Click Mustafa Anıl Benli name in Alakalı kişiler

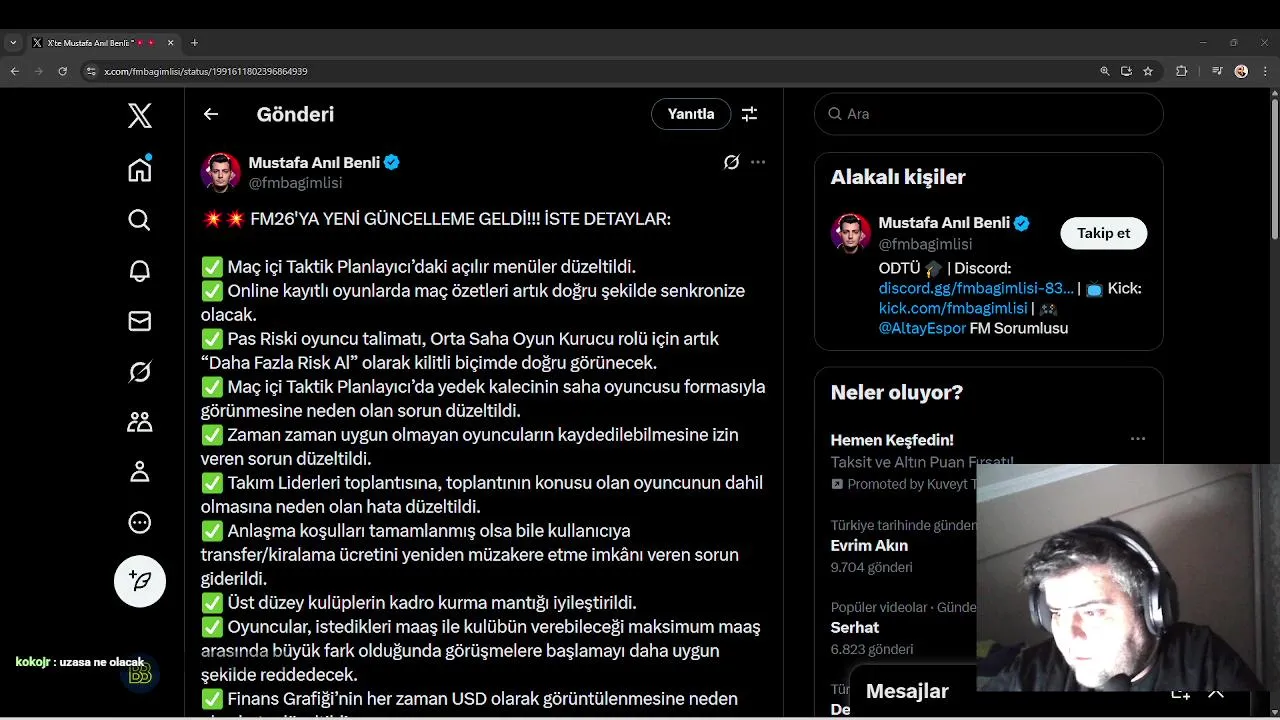click(944, 223)
